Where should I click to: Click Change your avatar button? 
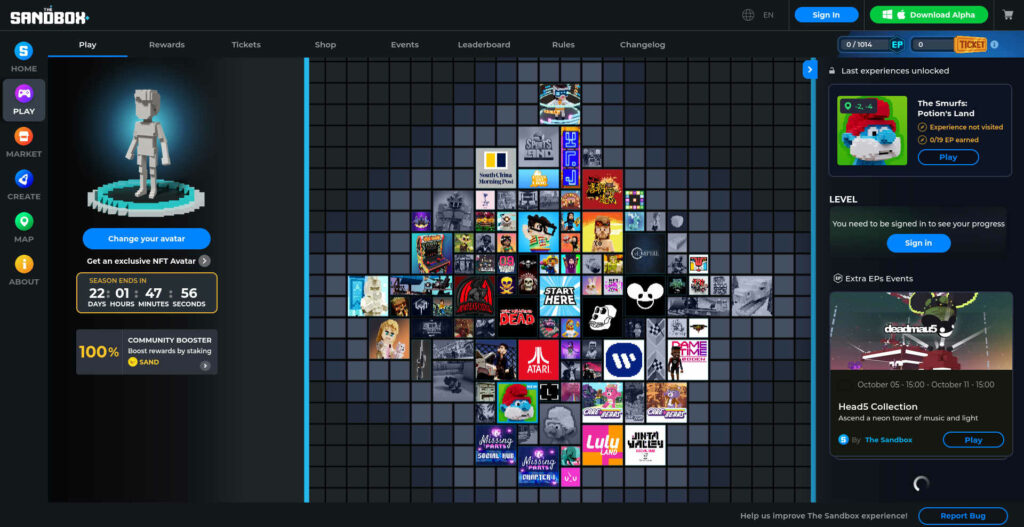tap(146, 238)
